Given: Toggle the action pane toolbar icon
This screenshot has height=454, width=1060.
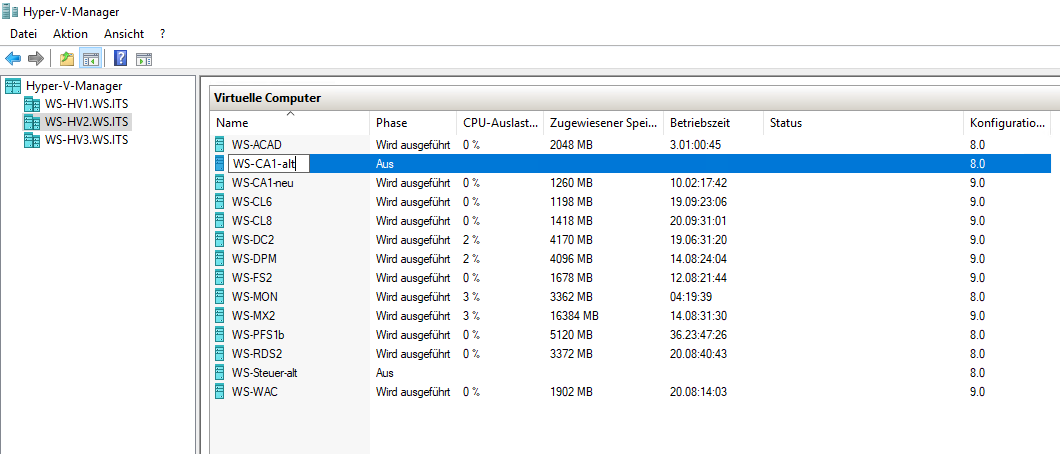Looking at the screenshot, I should 144,59.
